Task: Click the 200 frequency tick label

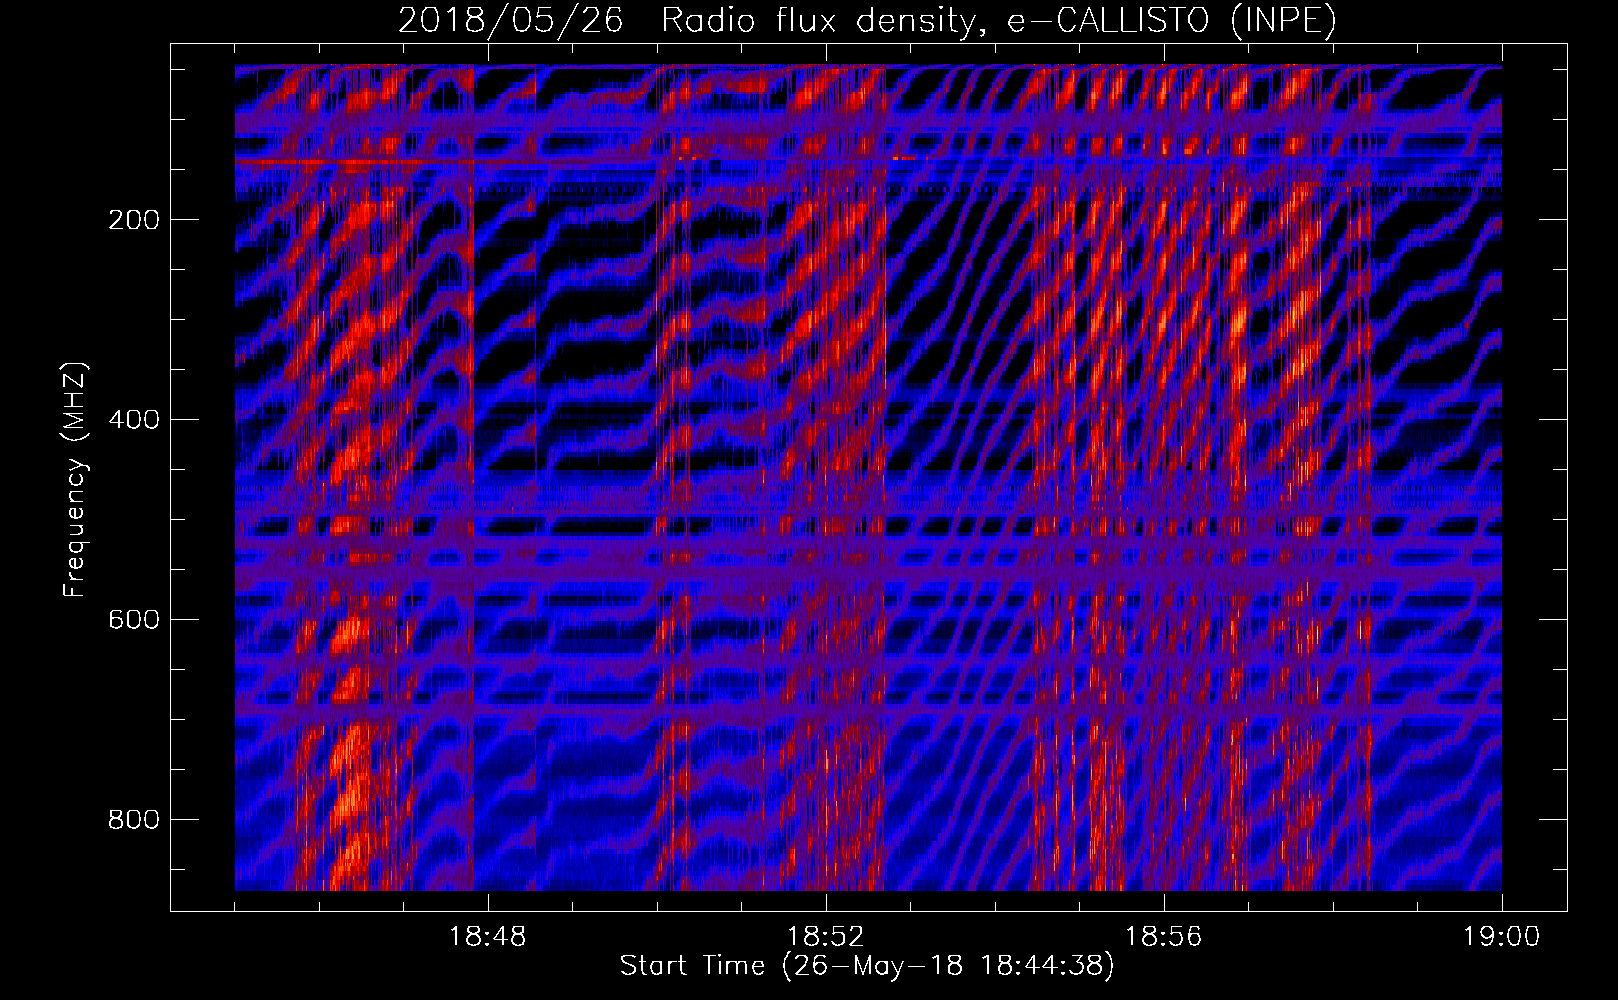Action: coord(134,220)
